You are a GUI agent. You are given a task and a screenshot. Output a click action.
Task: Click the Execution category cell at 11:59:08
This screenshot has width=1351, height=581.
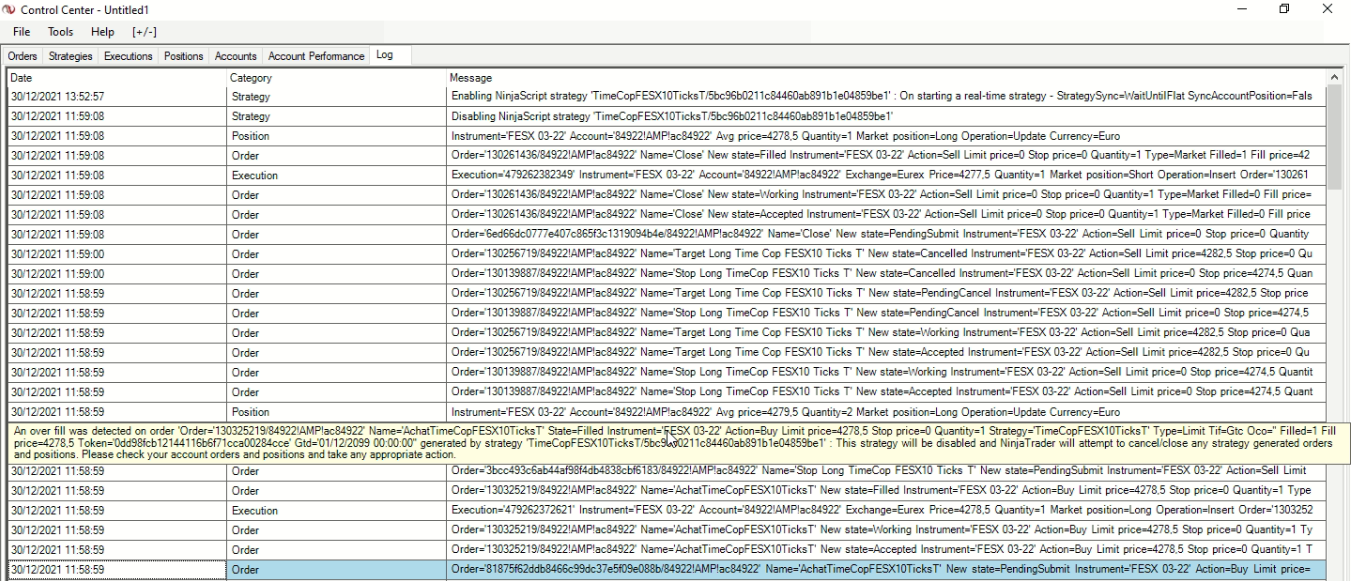pos(336,174)
